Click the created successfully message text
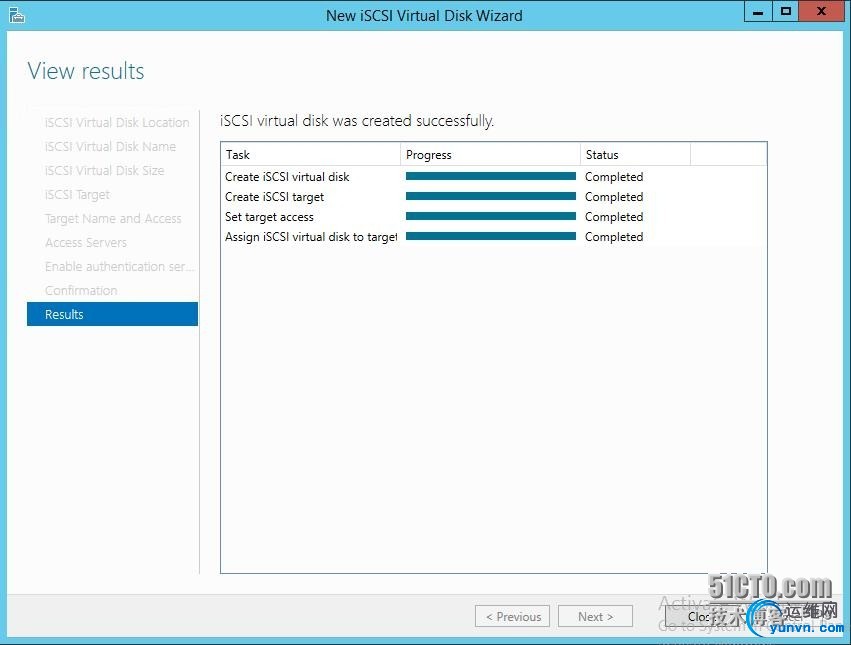This screenshot has height=645, width=851. (357, 121)
